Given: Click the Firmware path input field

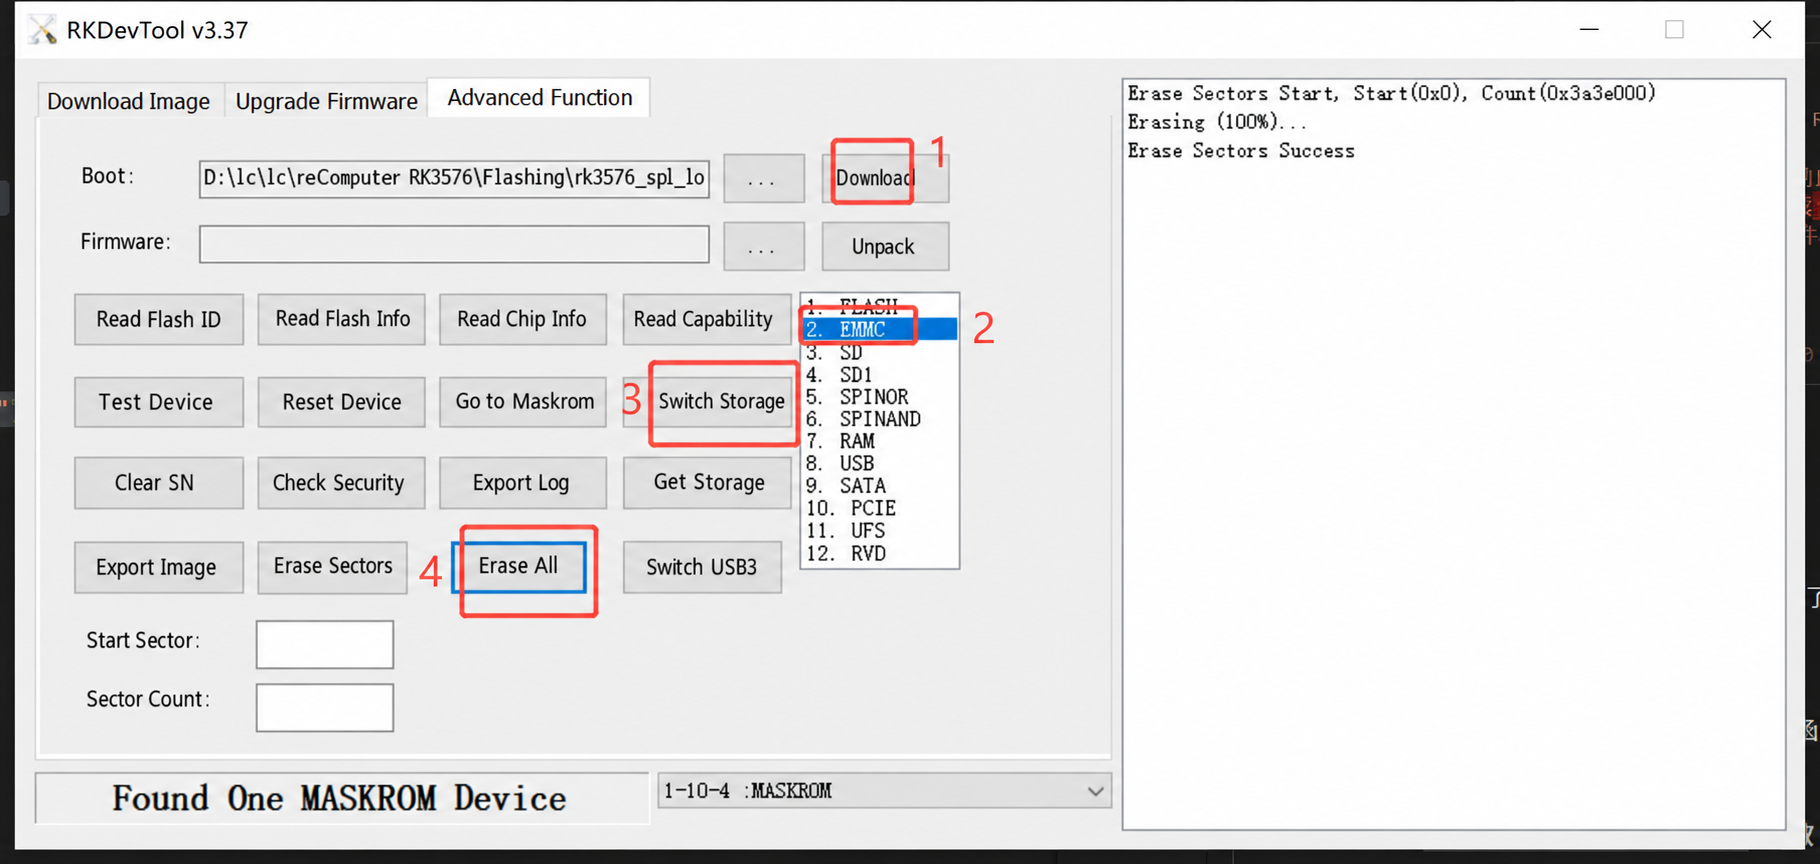Looking at the screenshot, I should pyautogui.click(x=454, y=244).
